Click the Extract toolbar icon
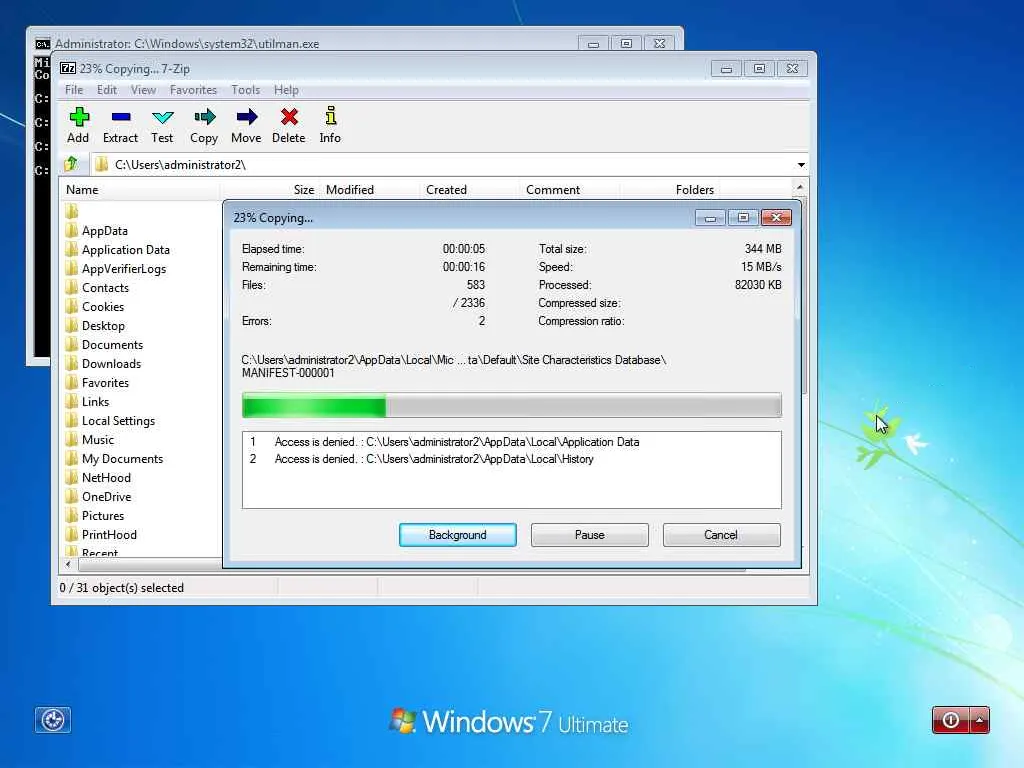Viewport: 1024px width, 768px height. click(120, 125)
